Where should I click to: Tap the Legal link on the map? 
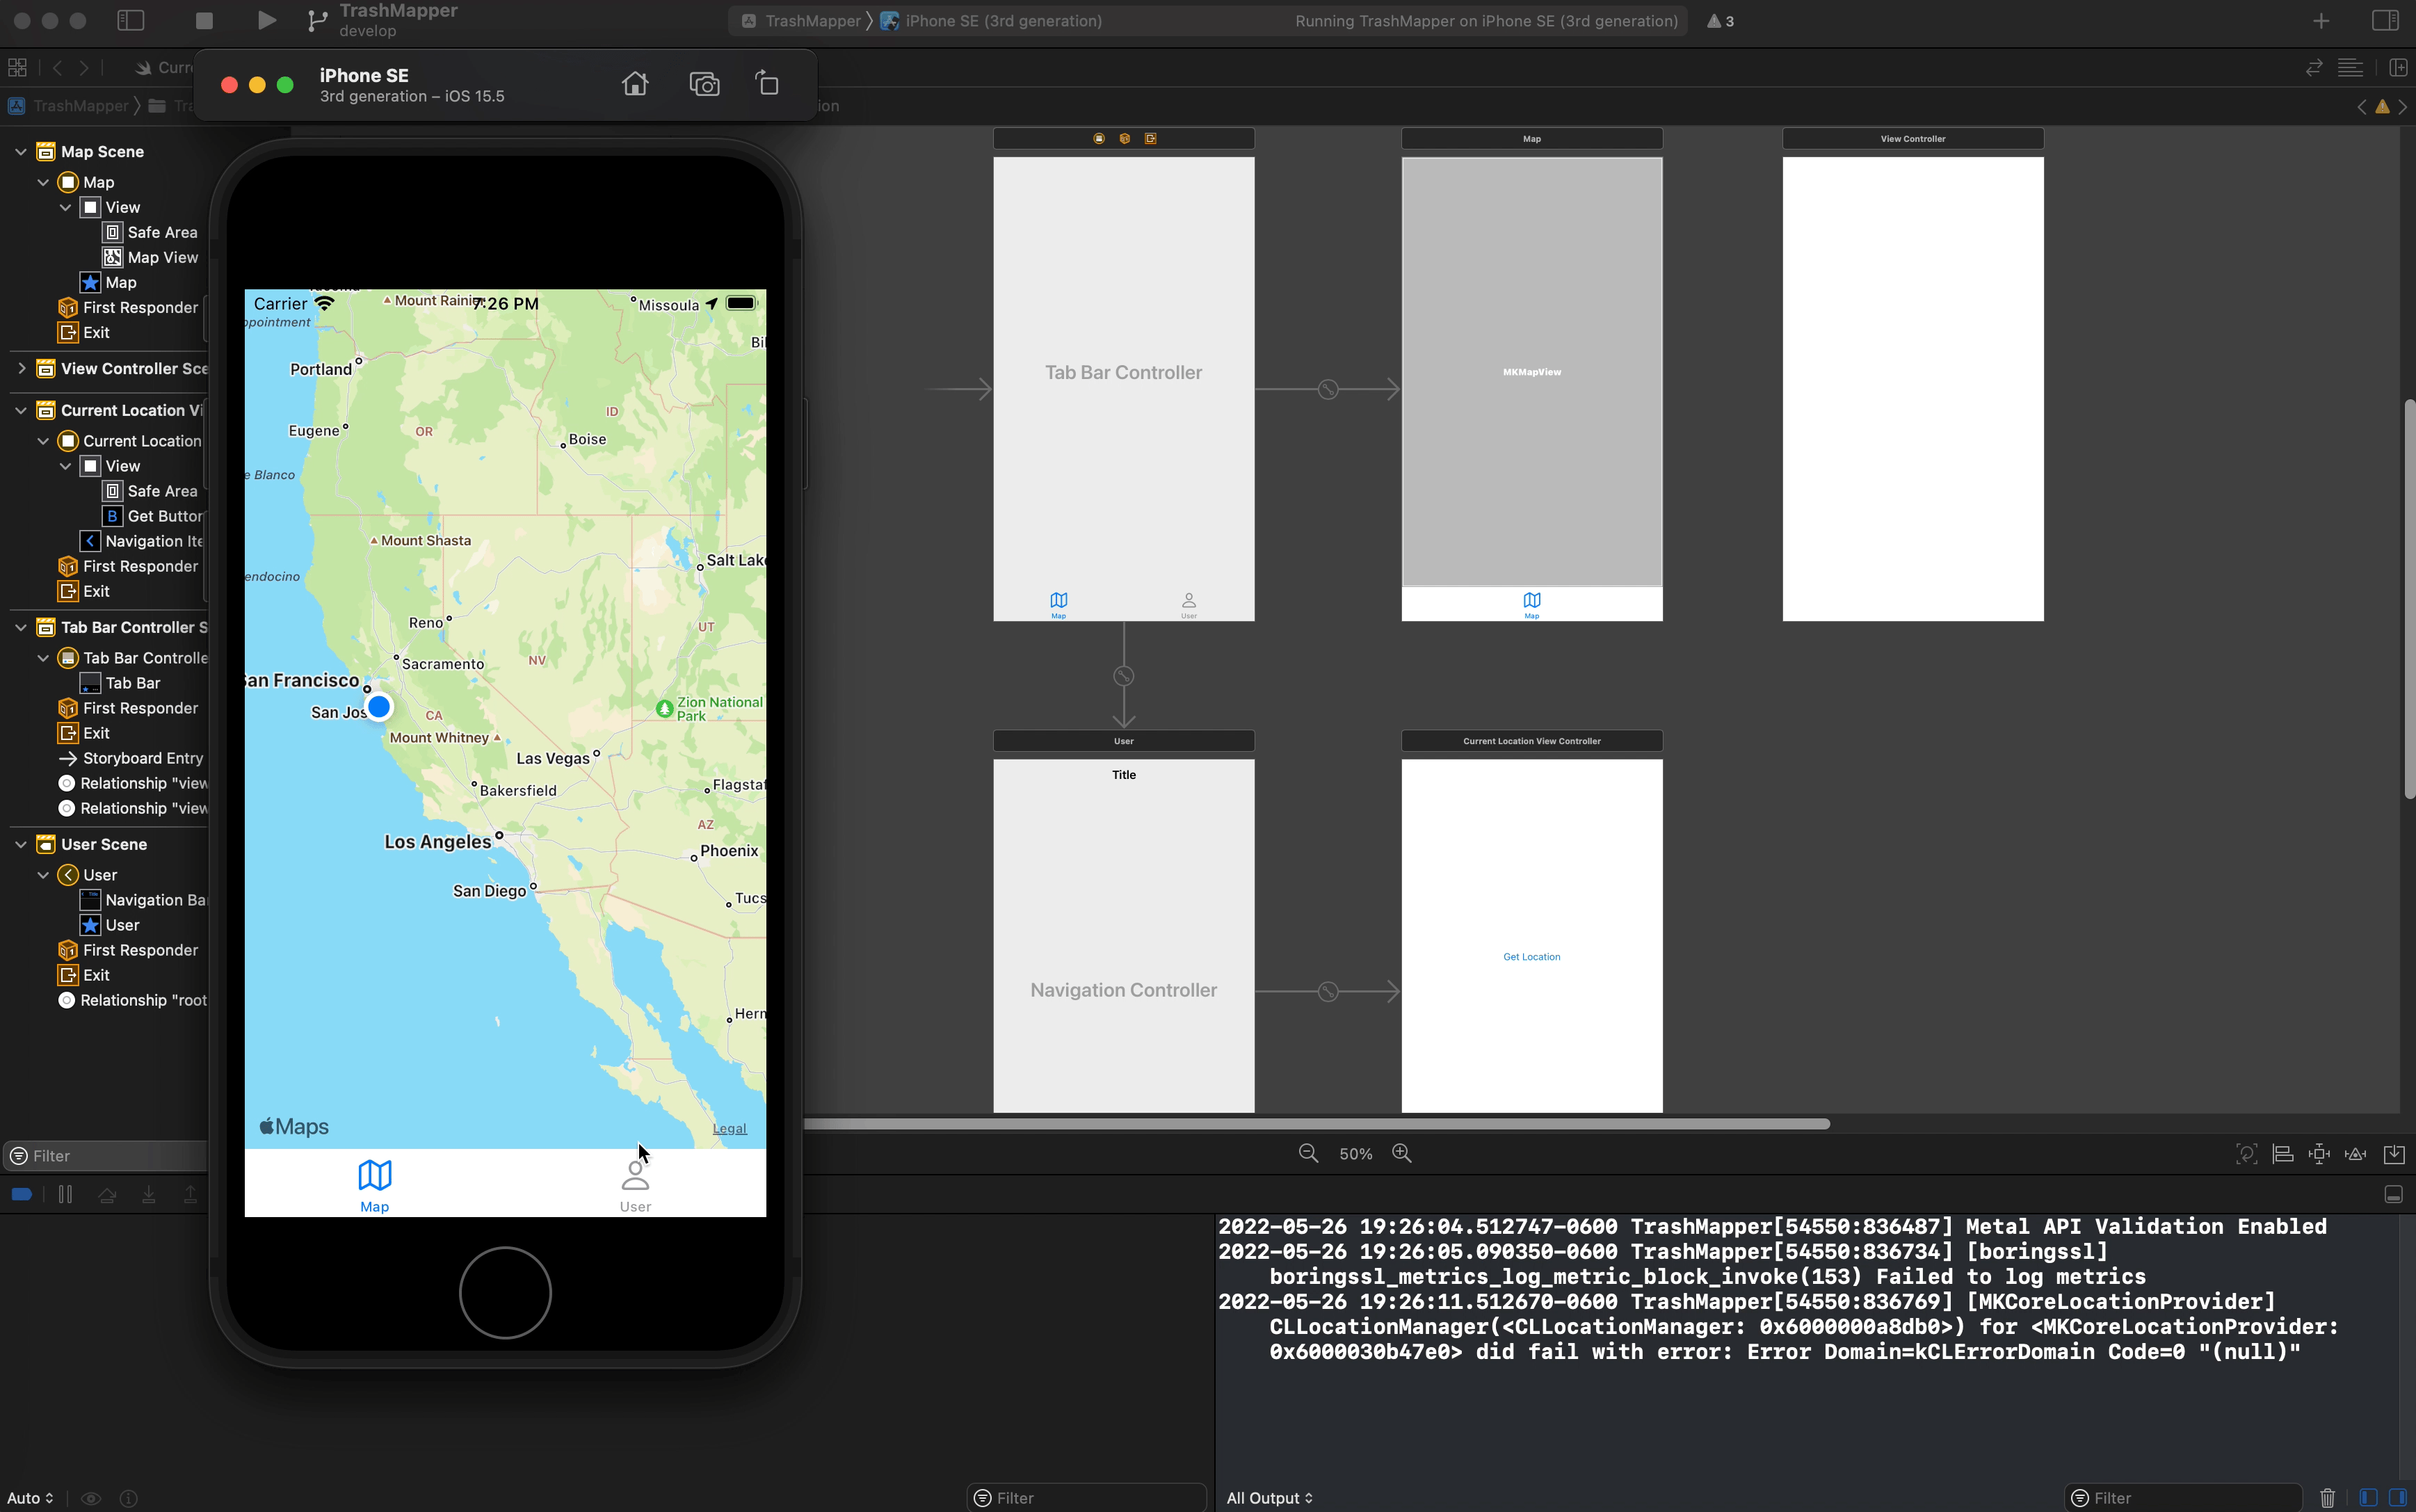(730, 1128)
